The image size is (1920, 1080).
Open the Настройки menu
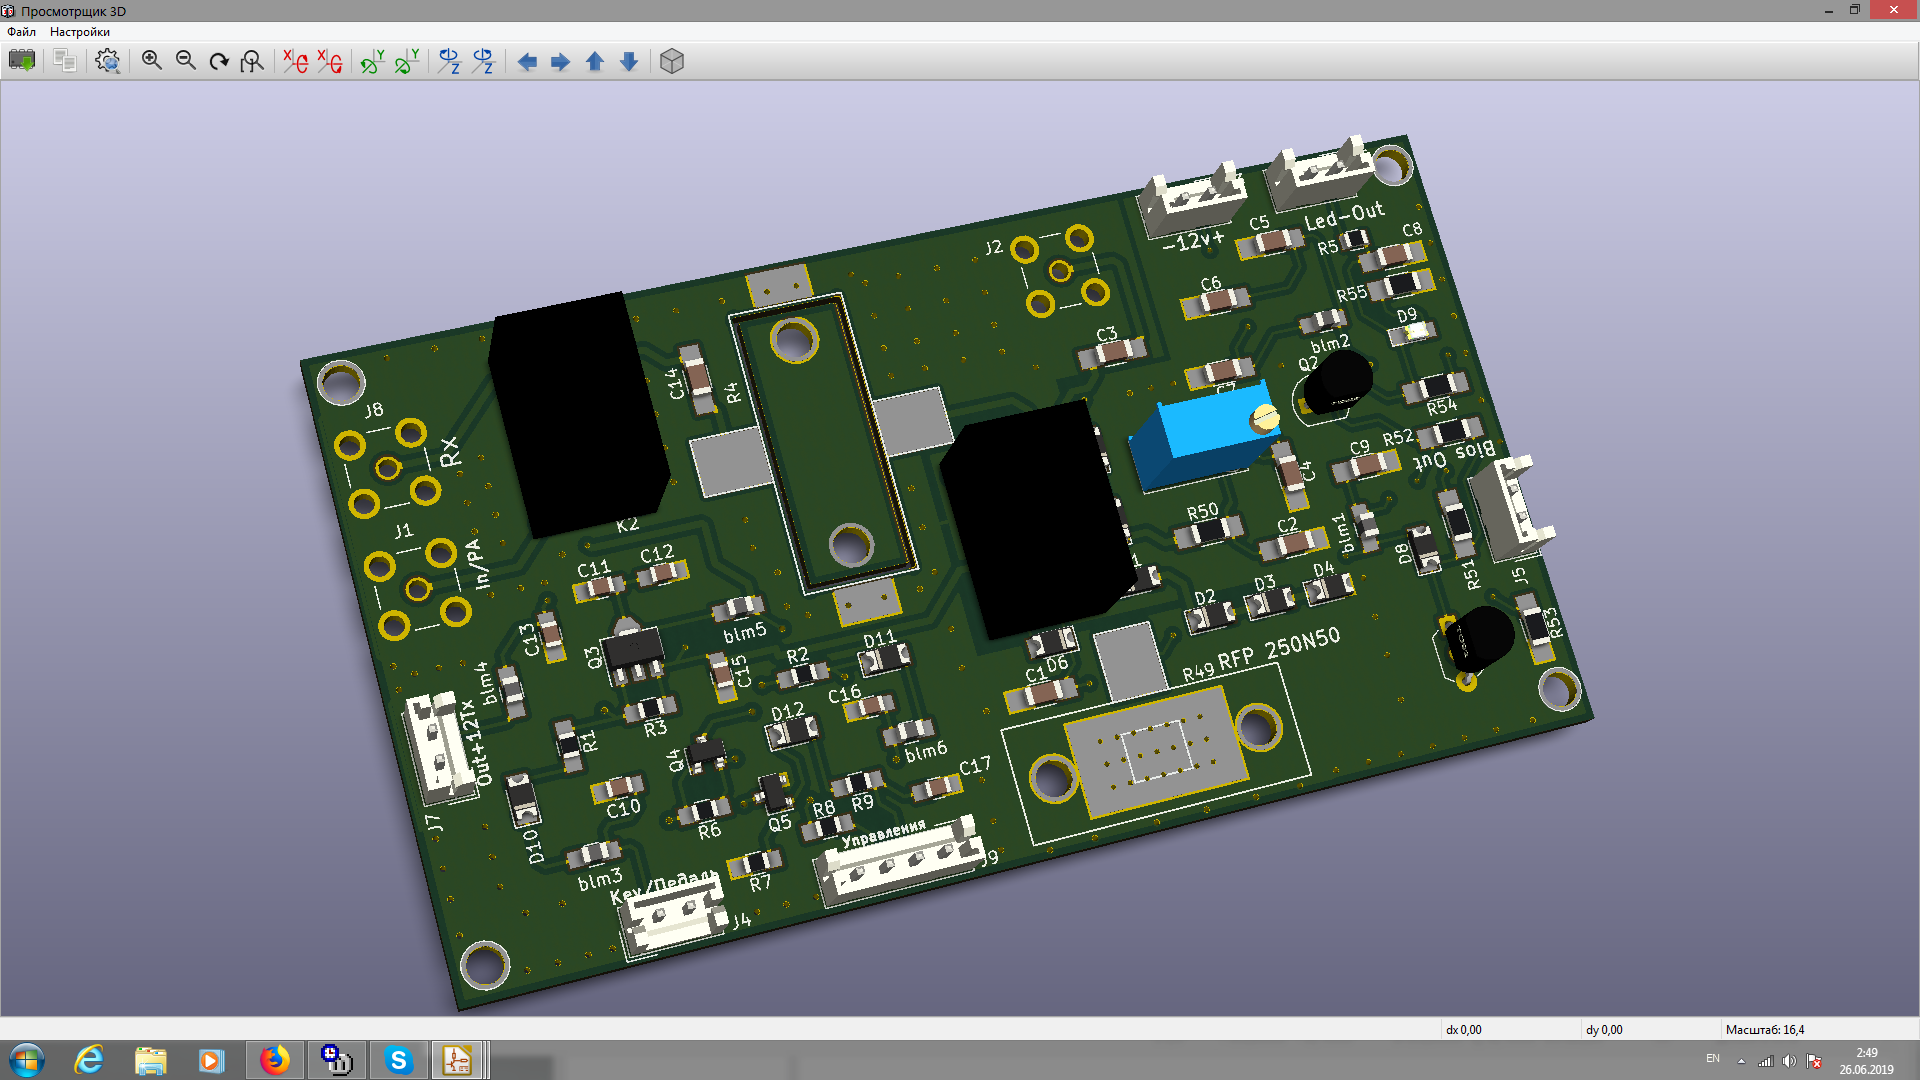(x=80, y=32)
